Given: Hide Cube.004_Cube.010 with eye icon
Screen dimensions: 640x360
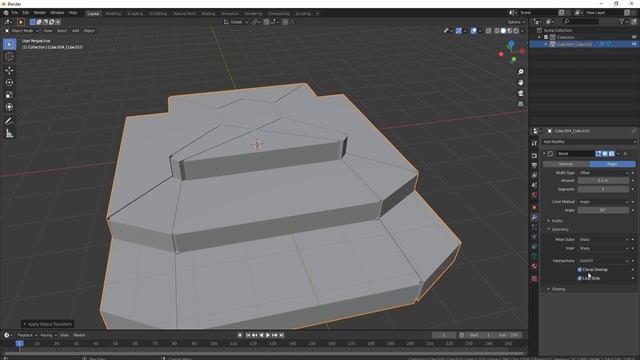Looking at the screenshot, I should point(634,44).
